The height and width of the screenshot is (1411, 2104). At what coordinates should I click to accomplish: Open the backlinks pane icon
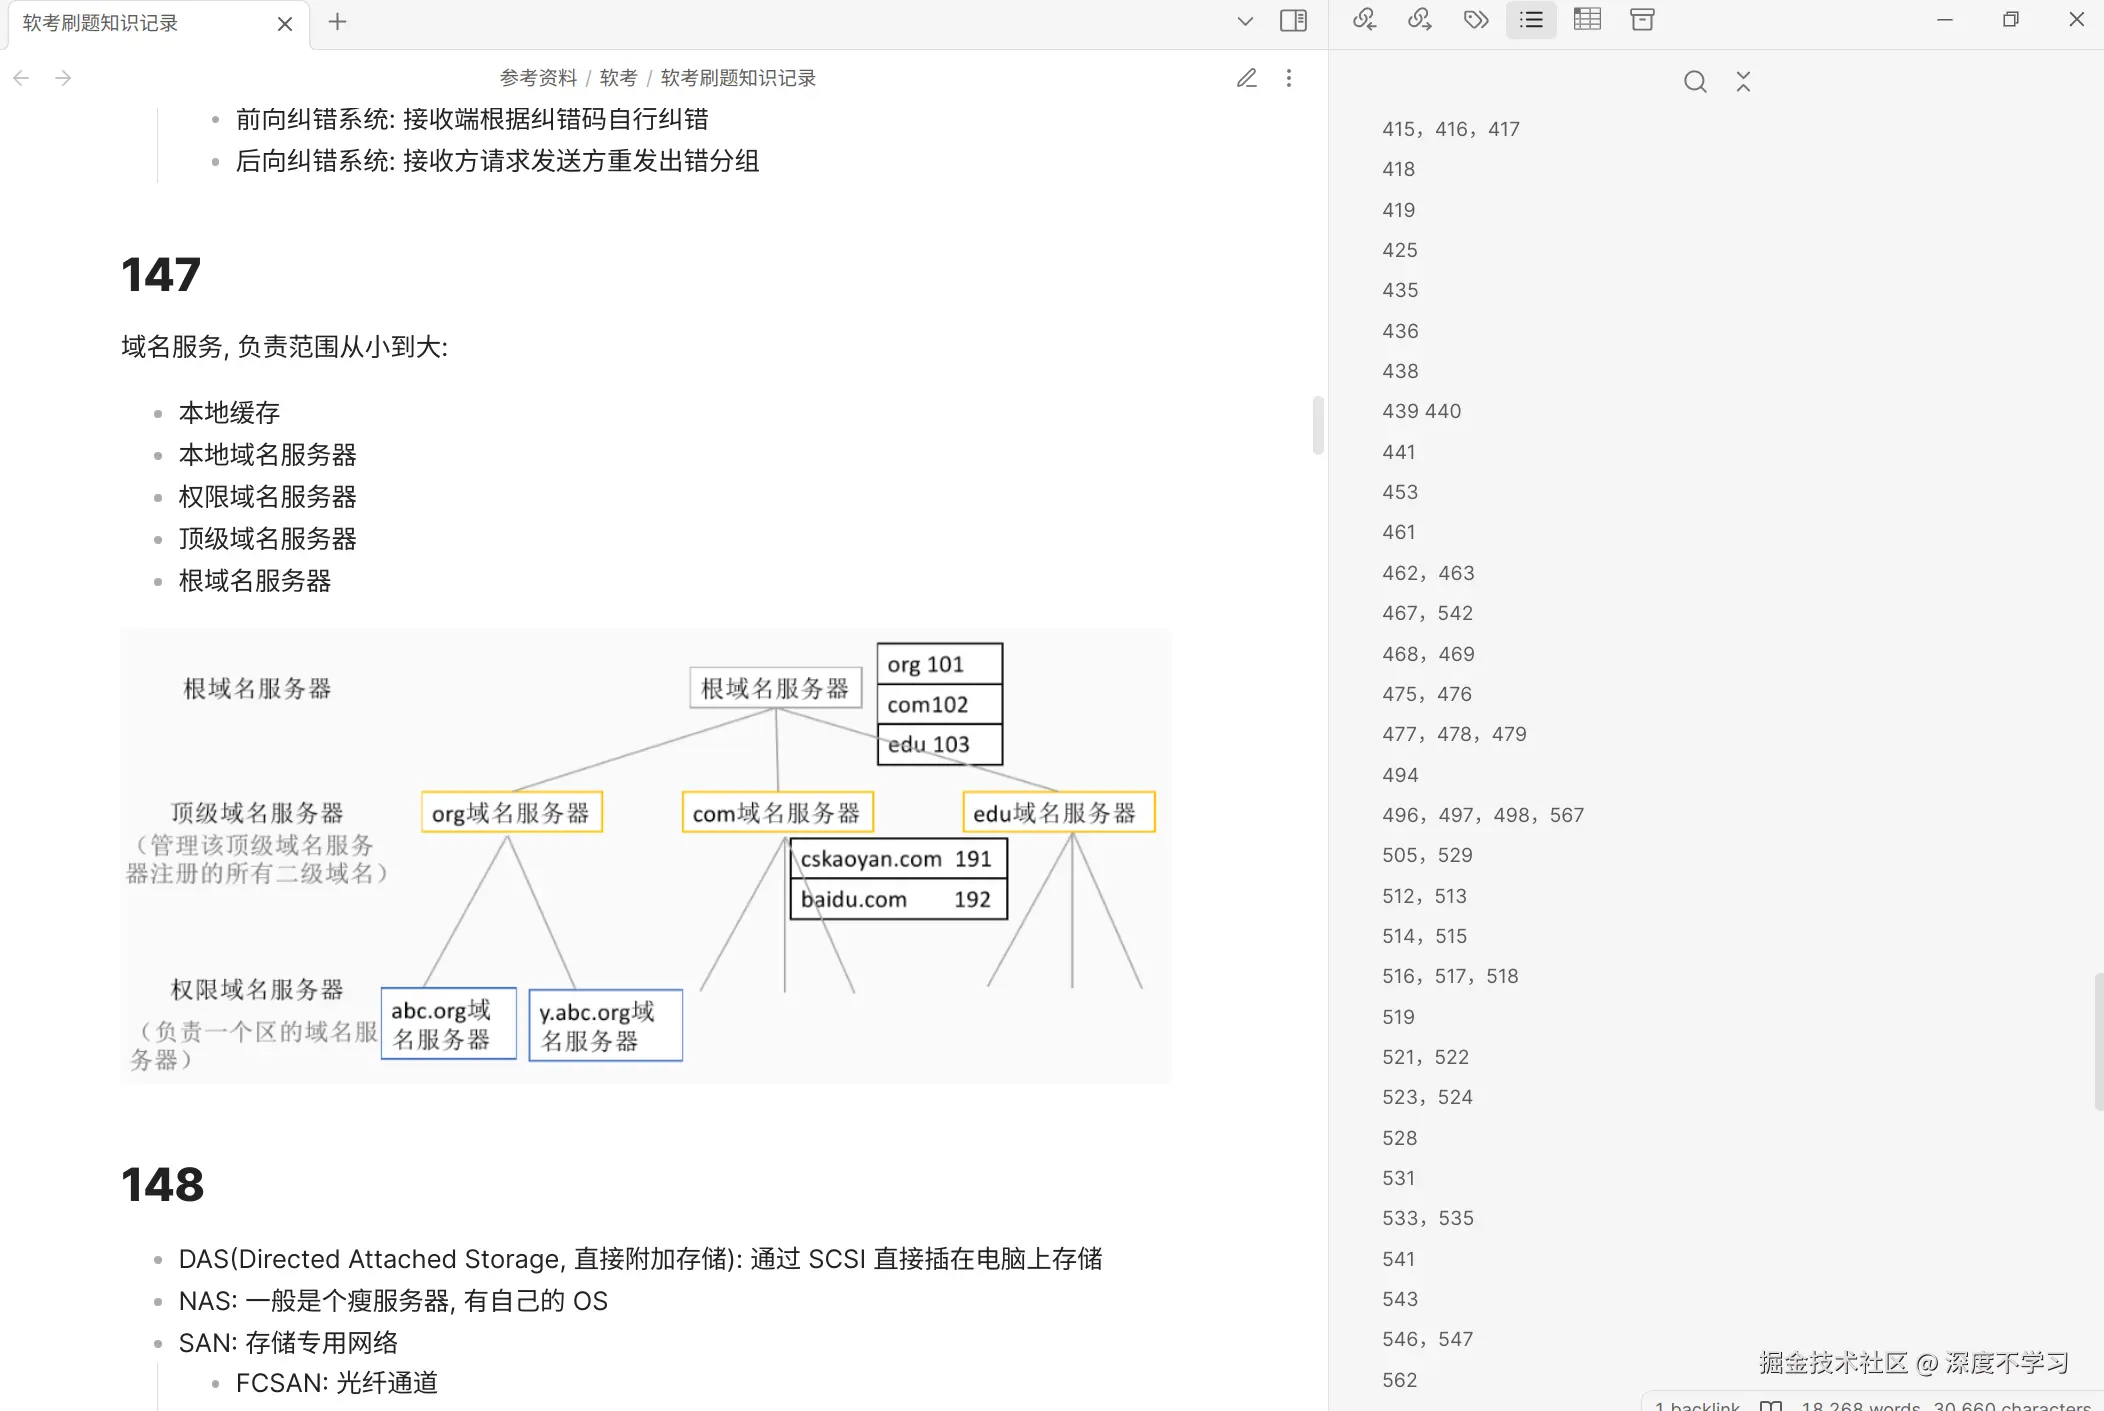click(x=1364, y=20)
